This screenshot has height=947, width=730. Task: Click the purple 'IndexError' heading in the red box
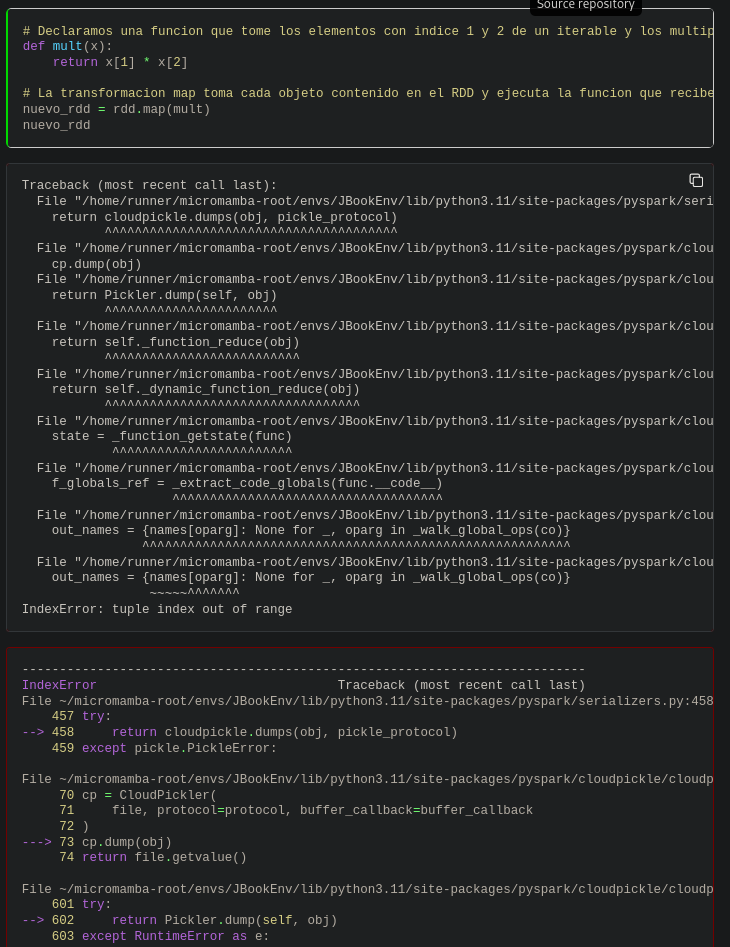pyautogui.click(x=59, y=685)
